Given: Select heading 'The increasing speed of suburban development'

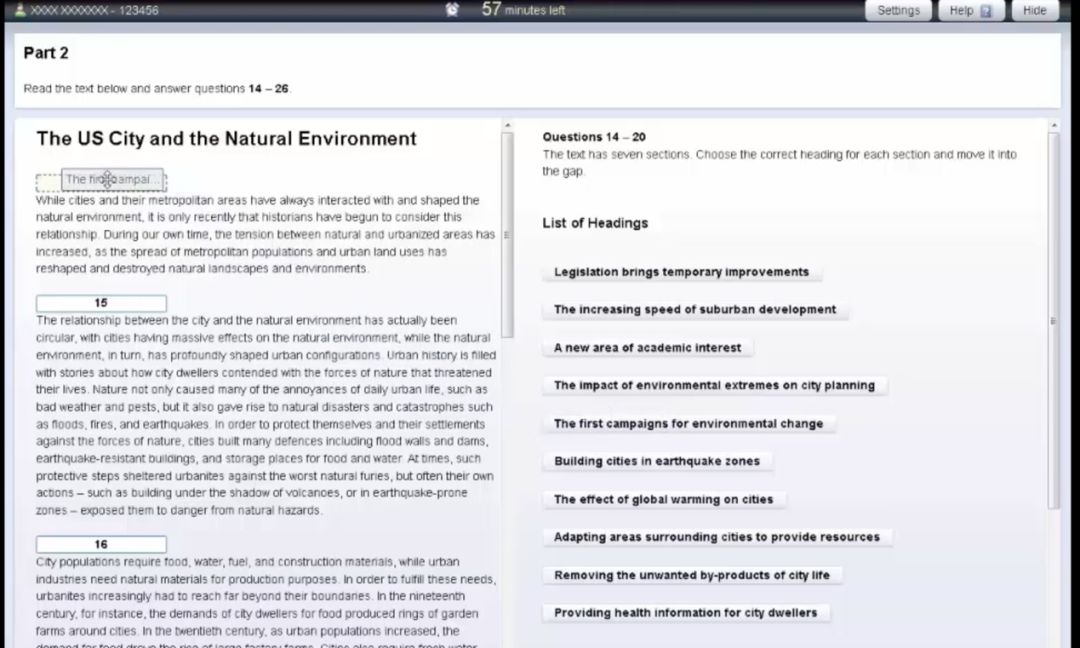Looking at the screenshot, I should (695, 310).
